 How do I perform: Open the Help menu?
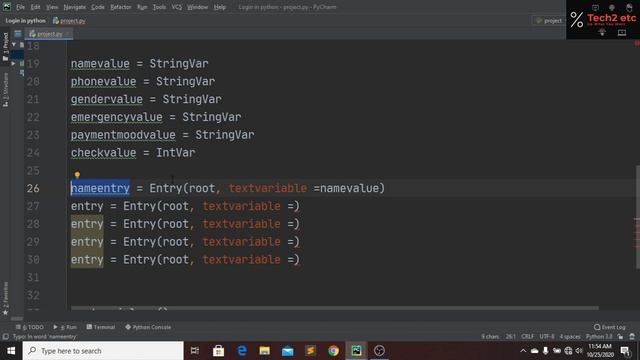pos(220,7)
